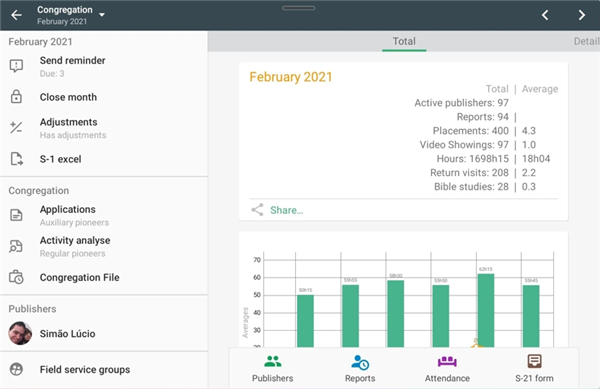Screen dimensions: 600x389
Task: Open Field service groups
Action: click(104, 369)
